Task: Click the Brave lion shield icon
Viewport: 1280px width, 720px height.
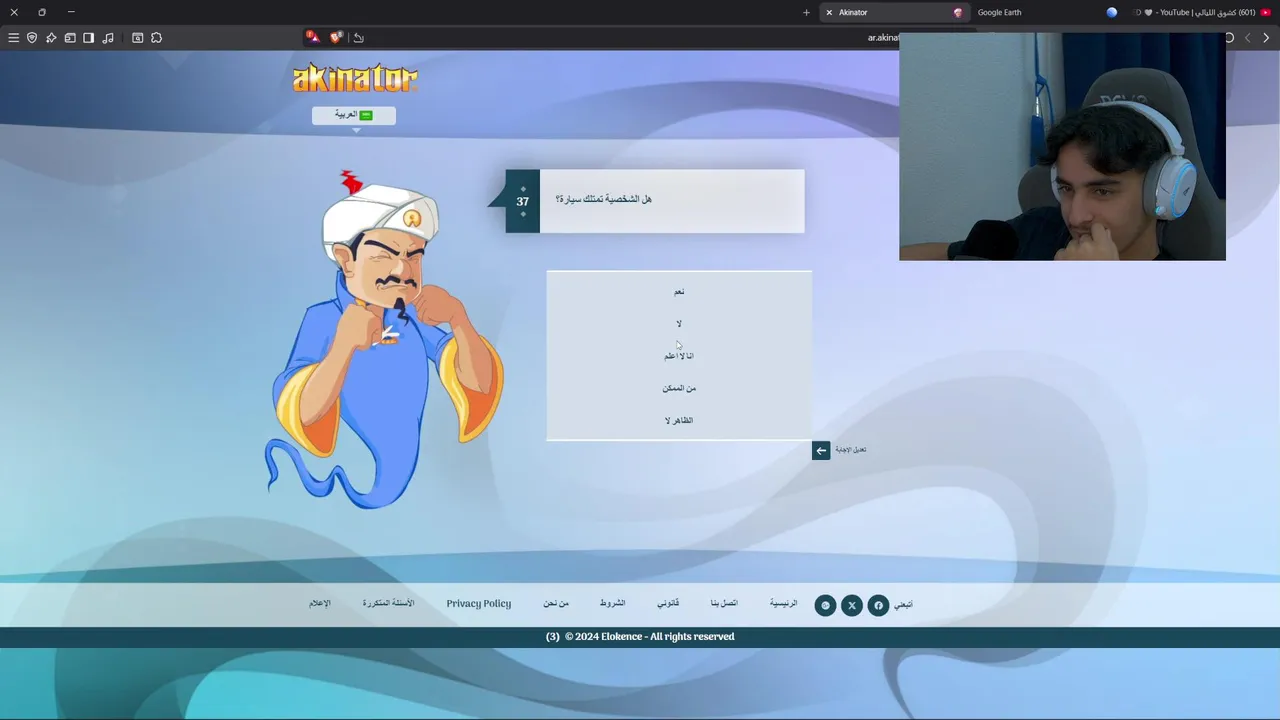Action: pos(336,37)
